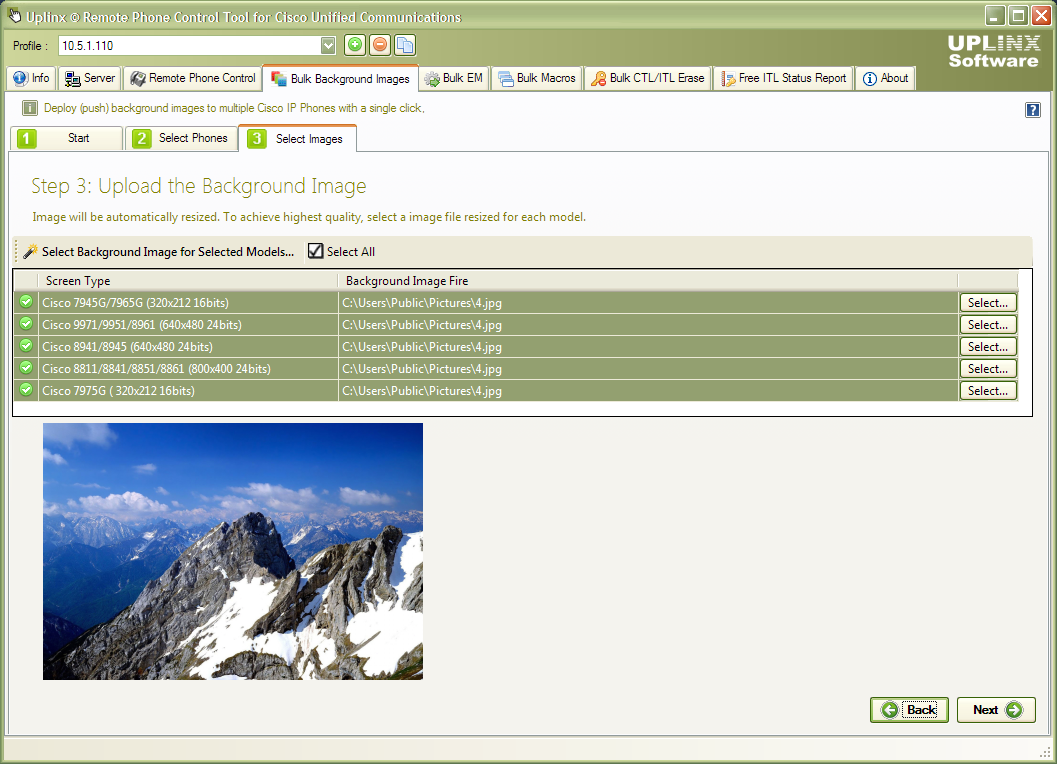Click Back to return to previous step
This screenshot has height=764, width=1057.
pyautogui.click(x=908, y=709)
